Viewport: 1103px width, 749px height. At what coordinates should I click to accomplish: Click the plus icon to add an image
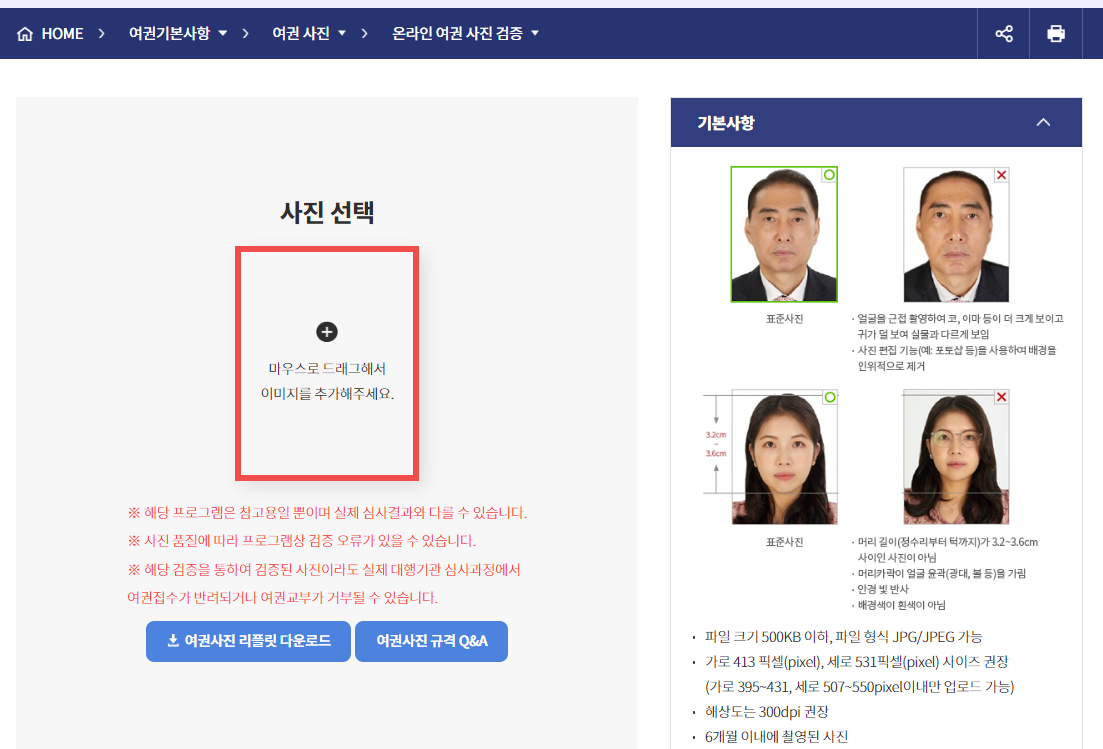point(327,331)
